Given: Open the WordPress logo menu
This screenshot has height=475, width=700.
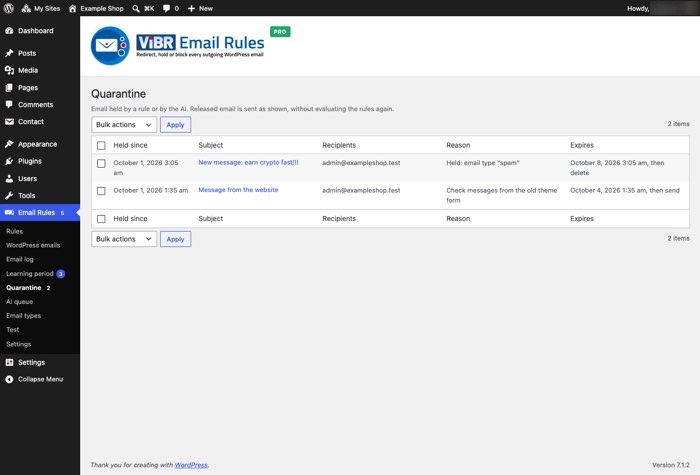Looking at the screenshot, I should coord(8,8).
